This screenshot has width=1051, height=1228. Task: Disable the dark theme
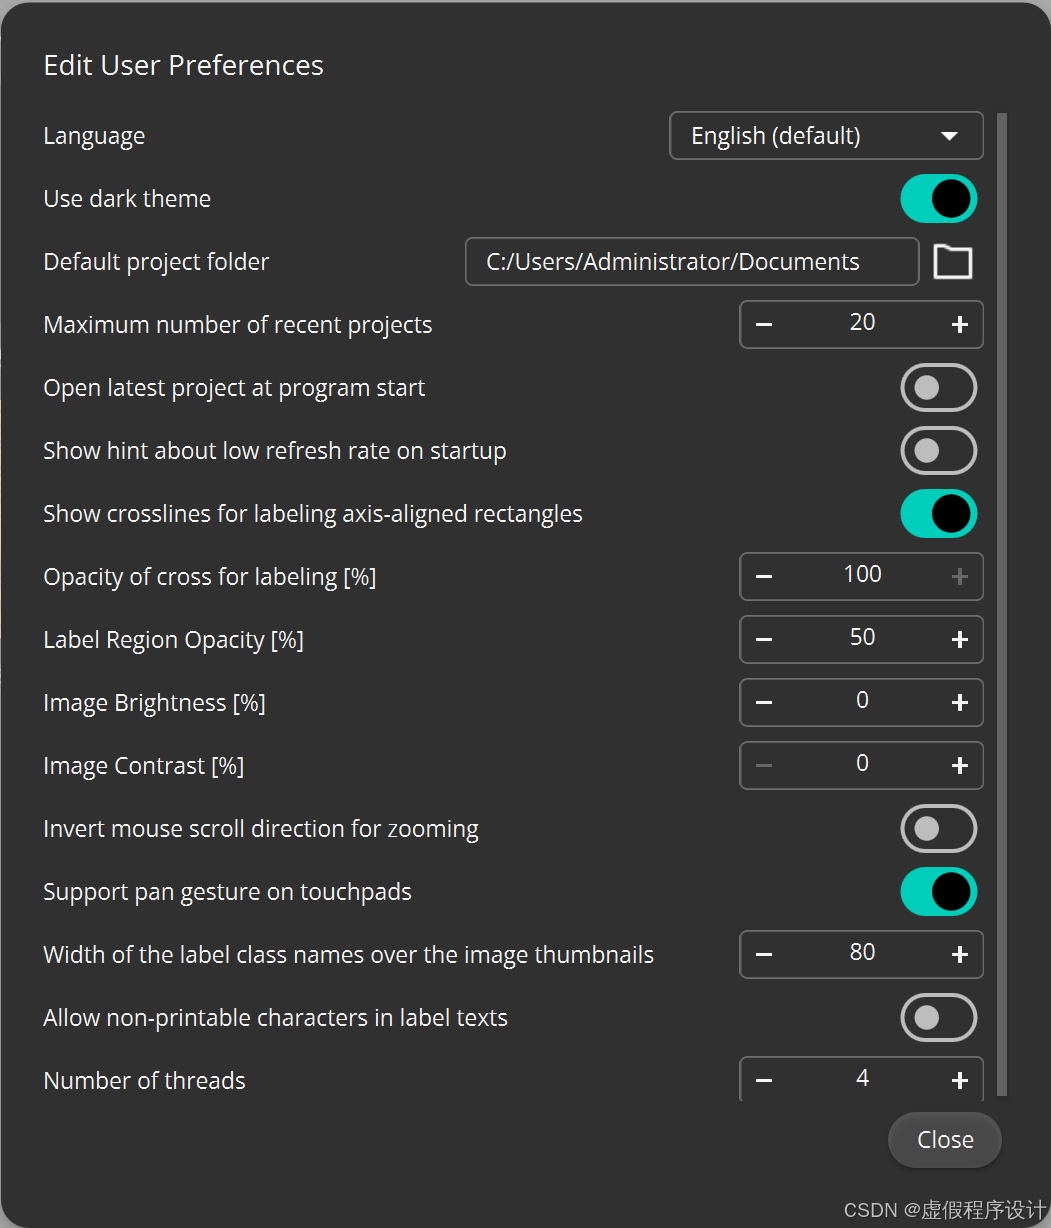pos(938,198)
